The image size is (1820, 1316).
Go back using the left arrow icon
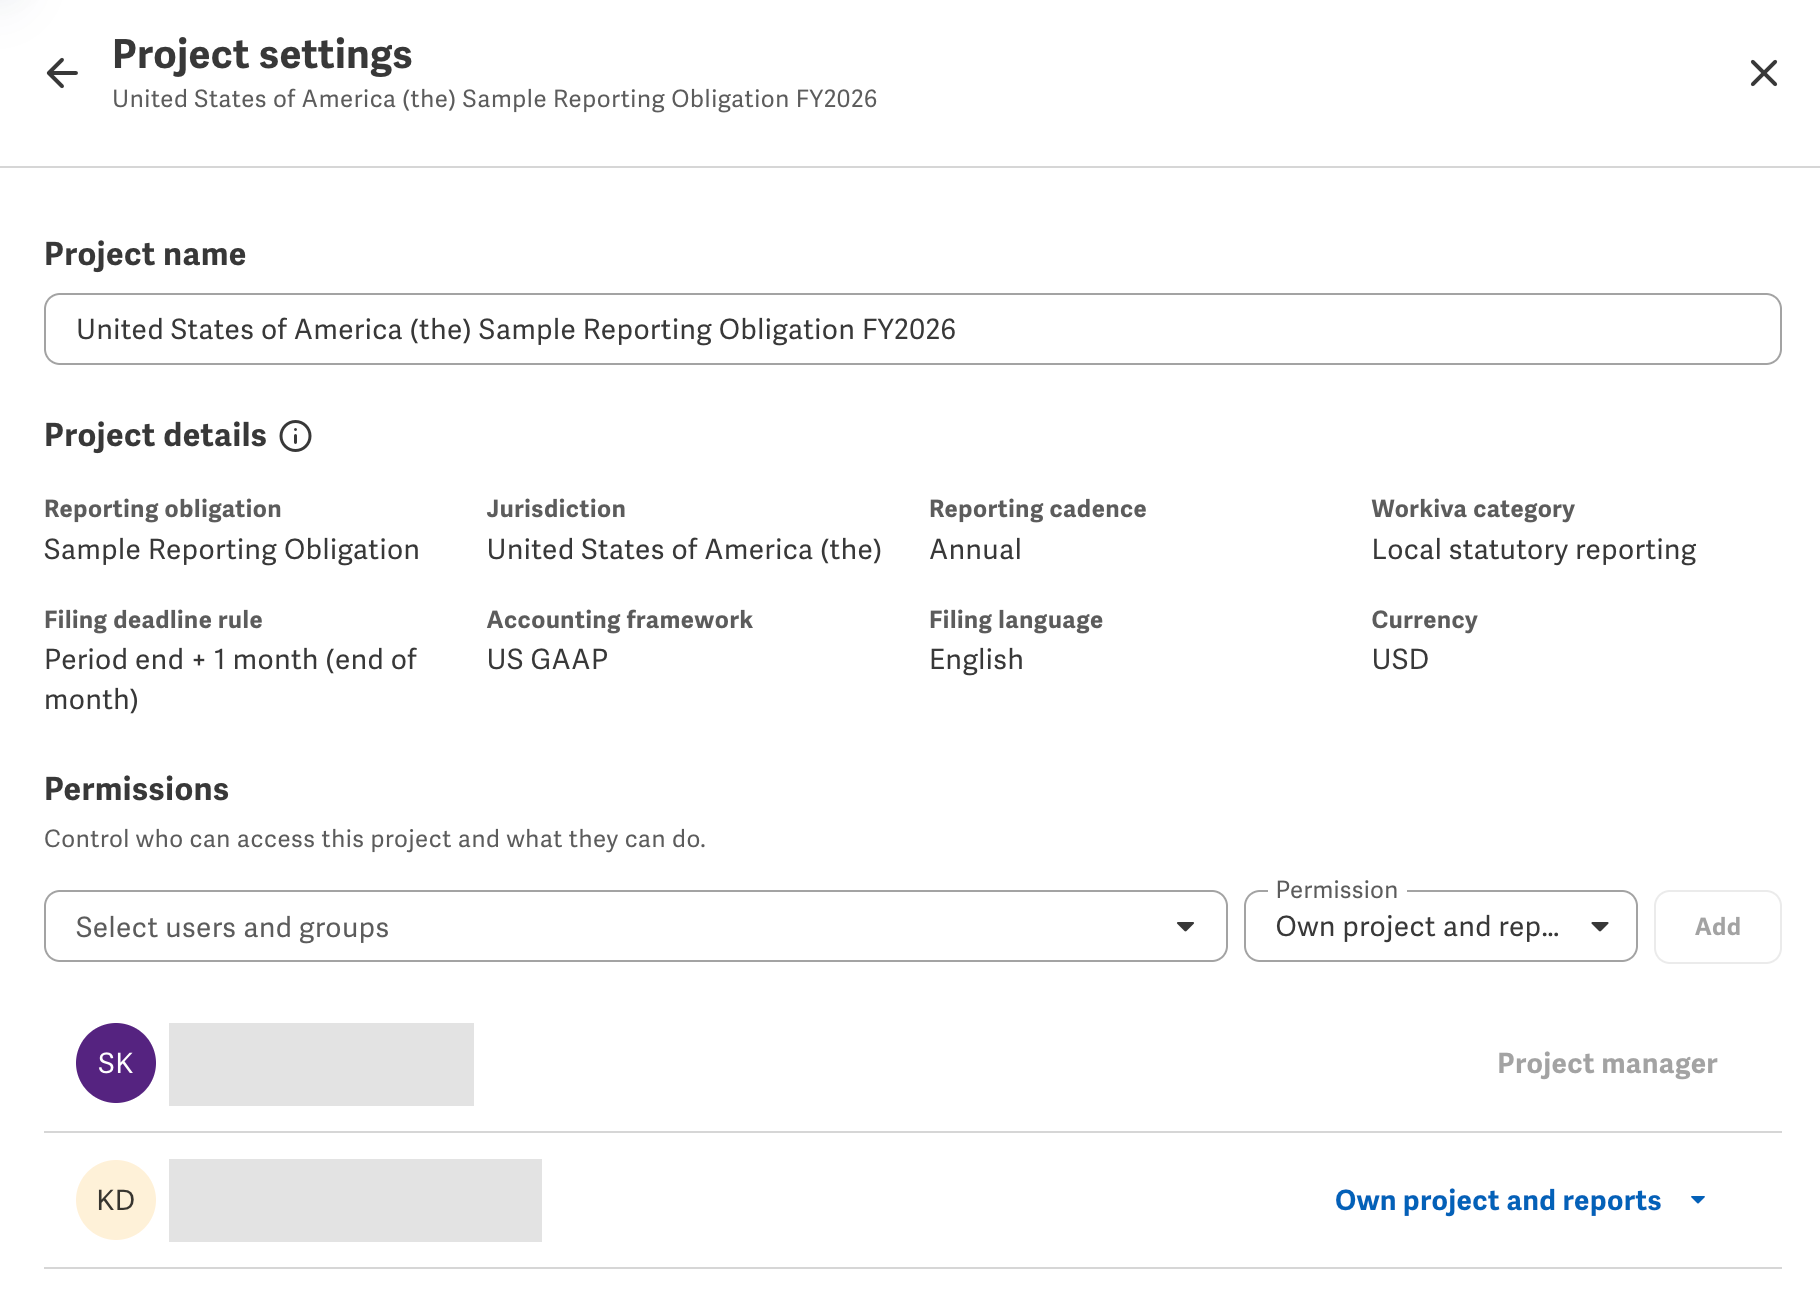tap(62, 73)
